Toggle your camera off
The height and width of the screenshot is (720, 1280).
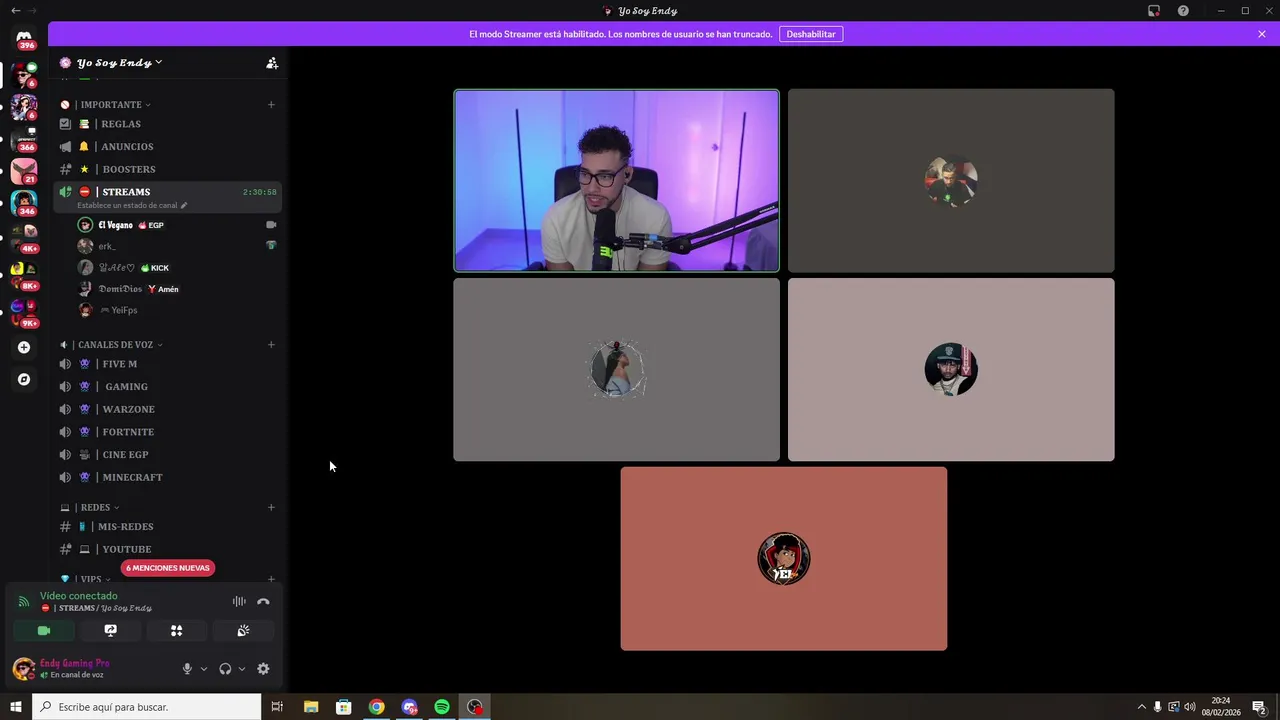[x=44, y=630]
